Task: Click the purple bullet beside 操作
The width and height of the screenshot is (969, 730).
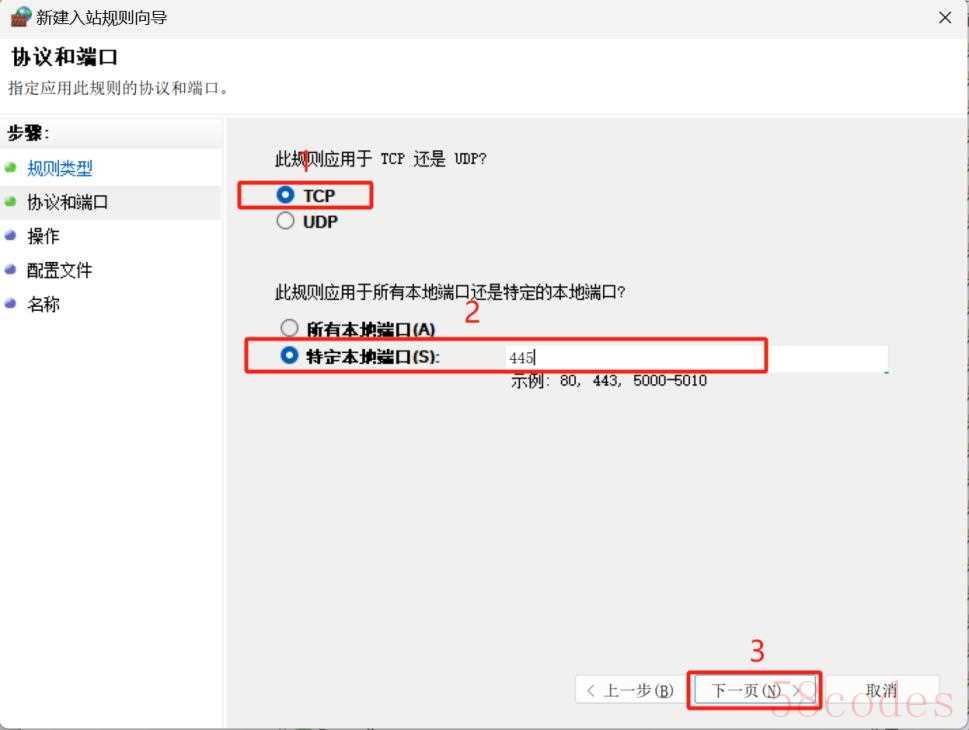Action: pyautogui.click(x=11, y=236)
